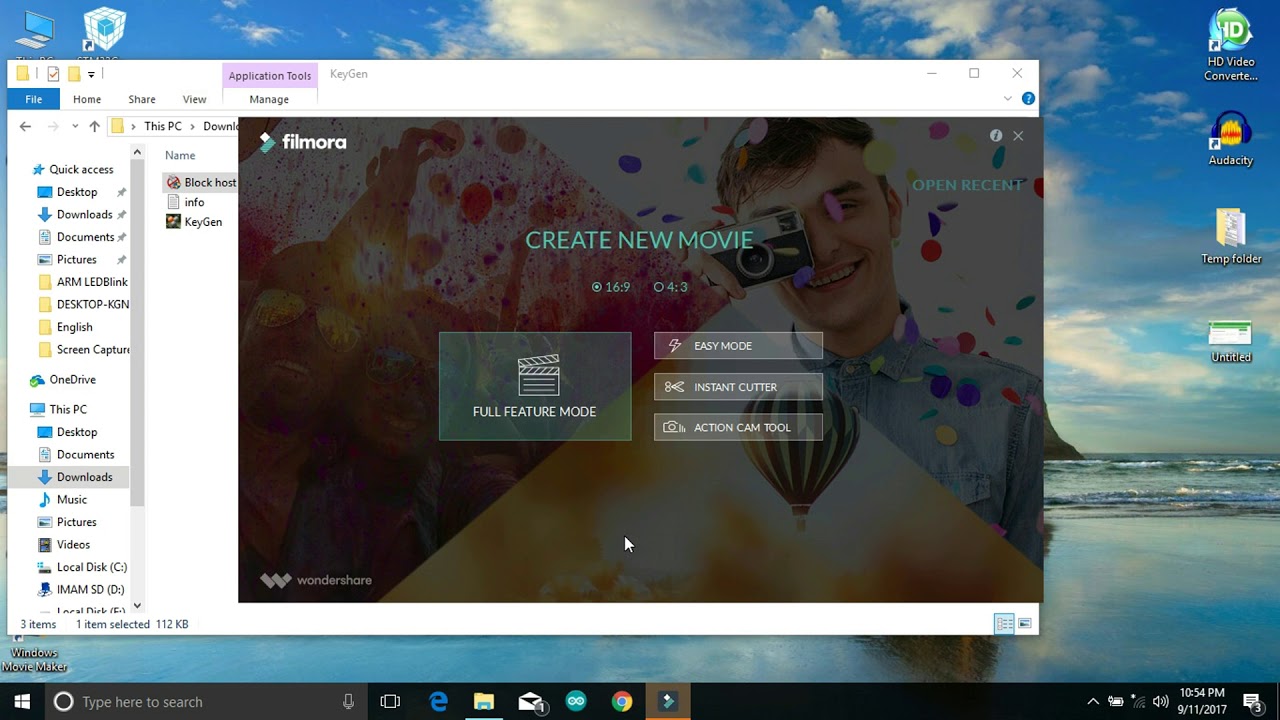Switch Explorer to details view
1280x720 pixels.
pos(1004,624)
